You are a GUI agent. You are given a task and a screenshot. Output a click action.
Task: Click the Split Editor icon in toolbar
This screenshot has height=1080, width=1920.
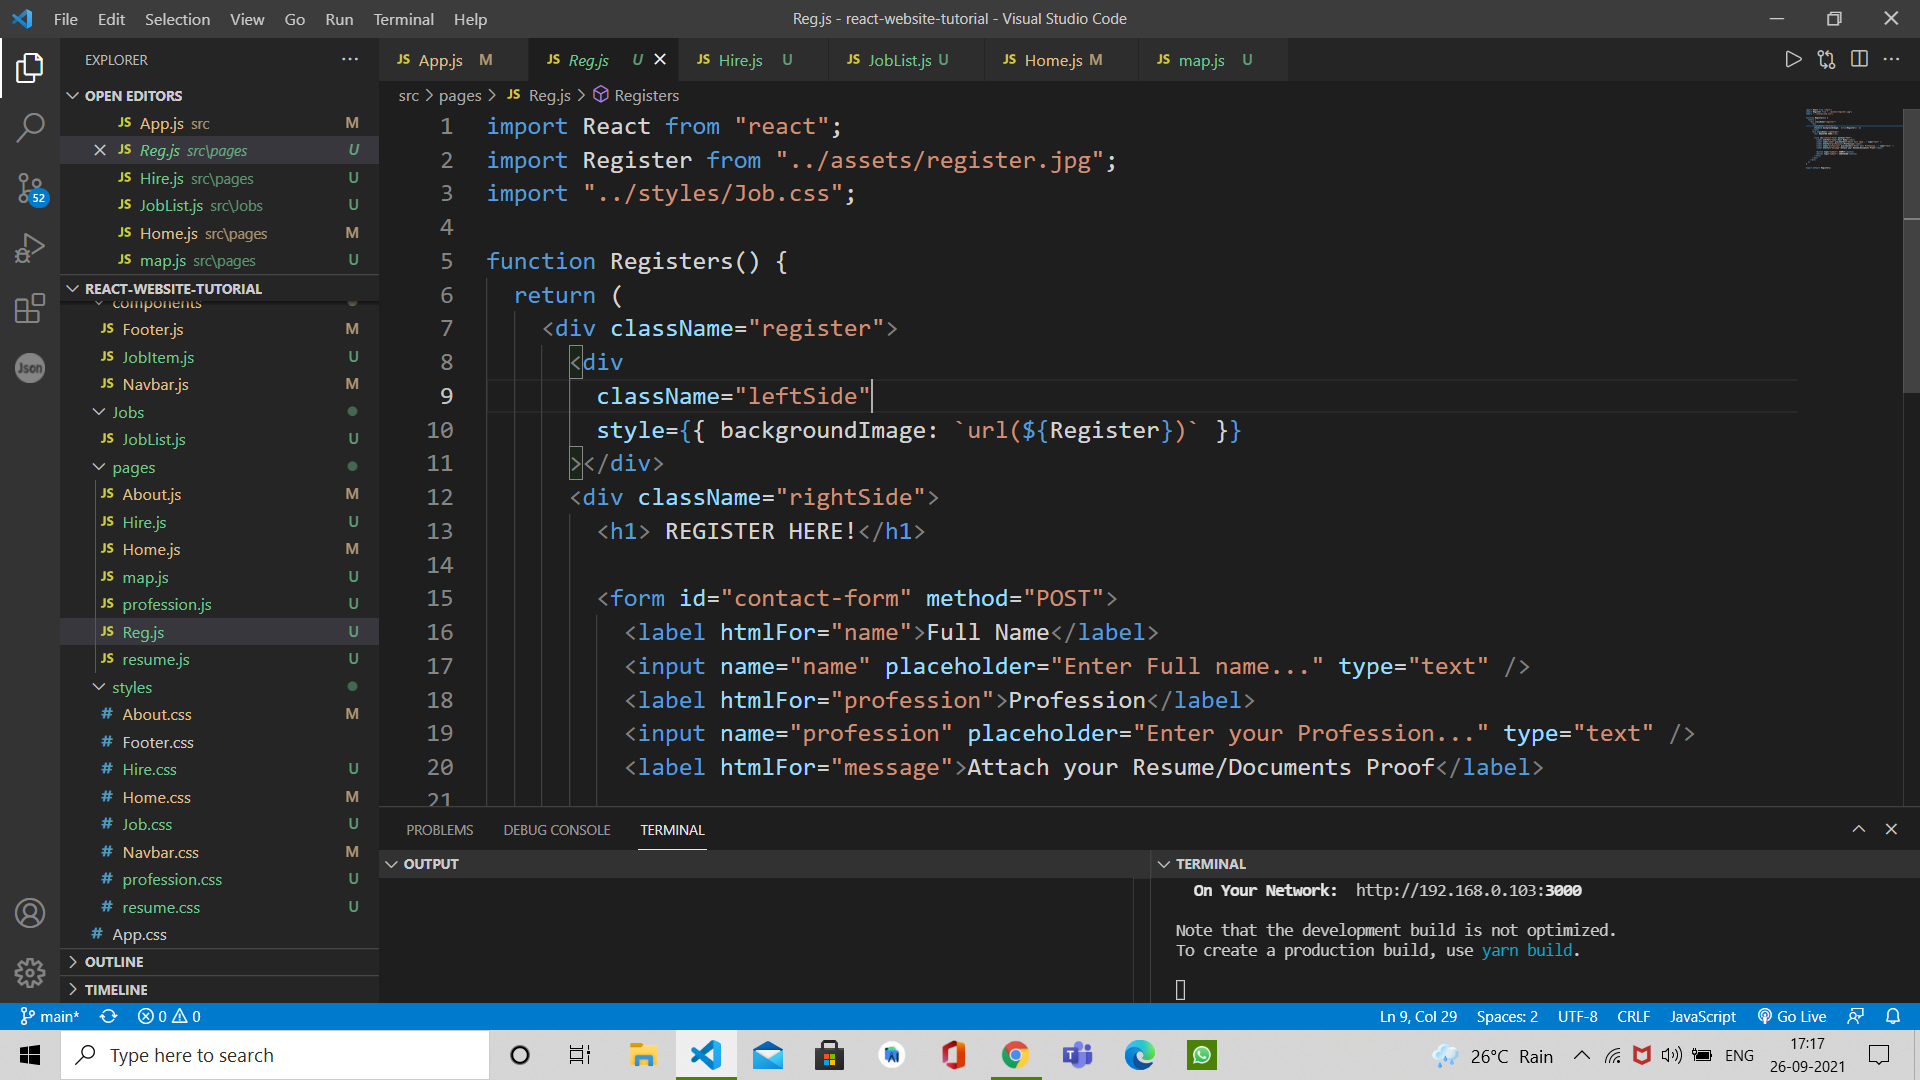[1859, 59]
